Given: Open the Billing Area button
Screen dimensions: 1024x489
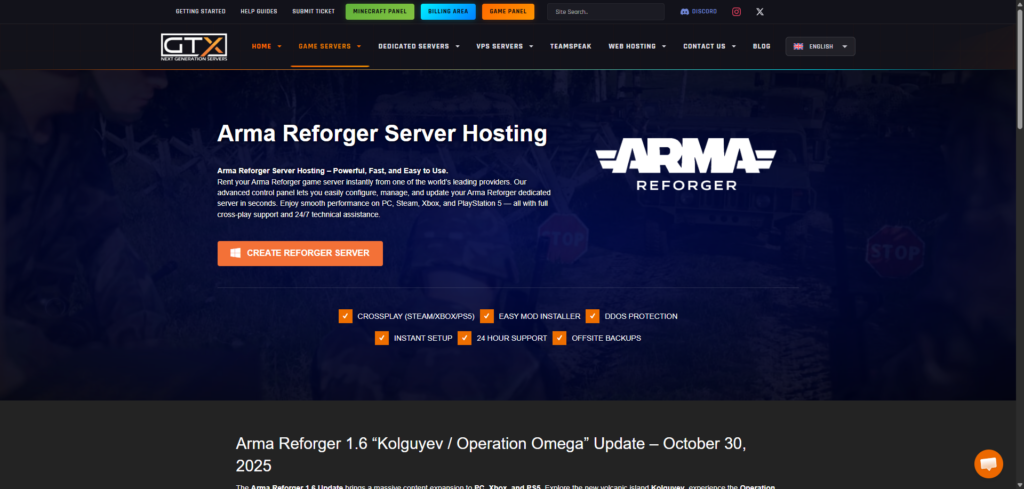Looking at the screenshot, I should [448, 12].
